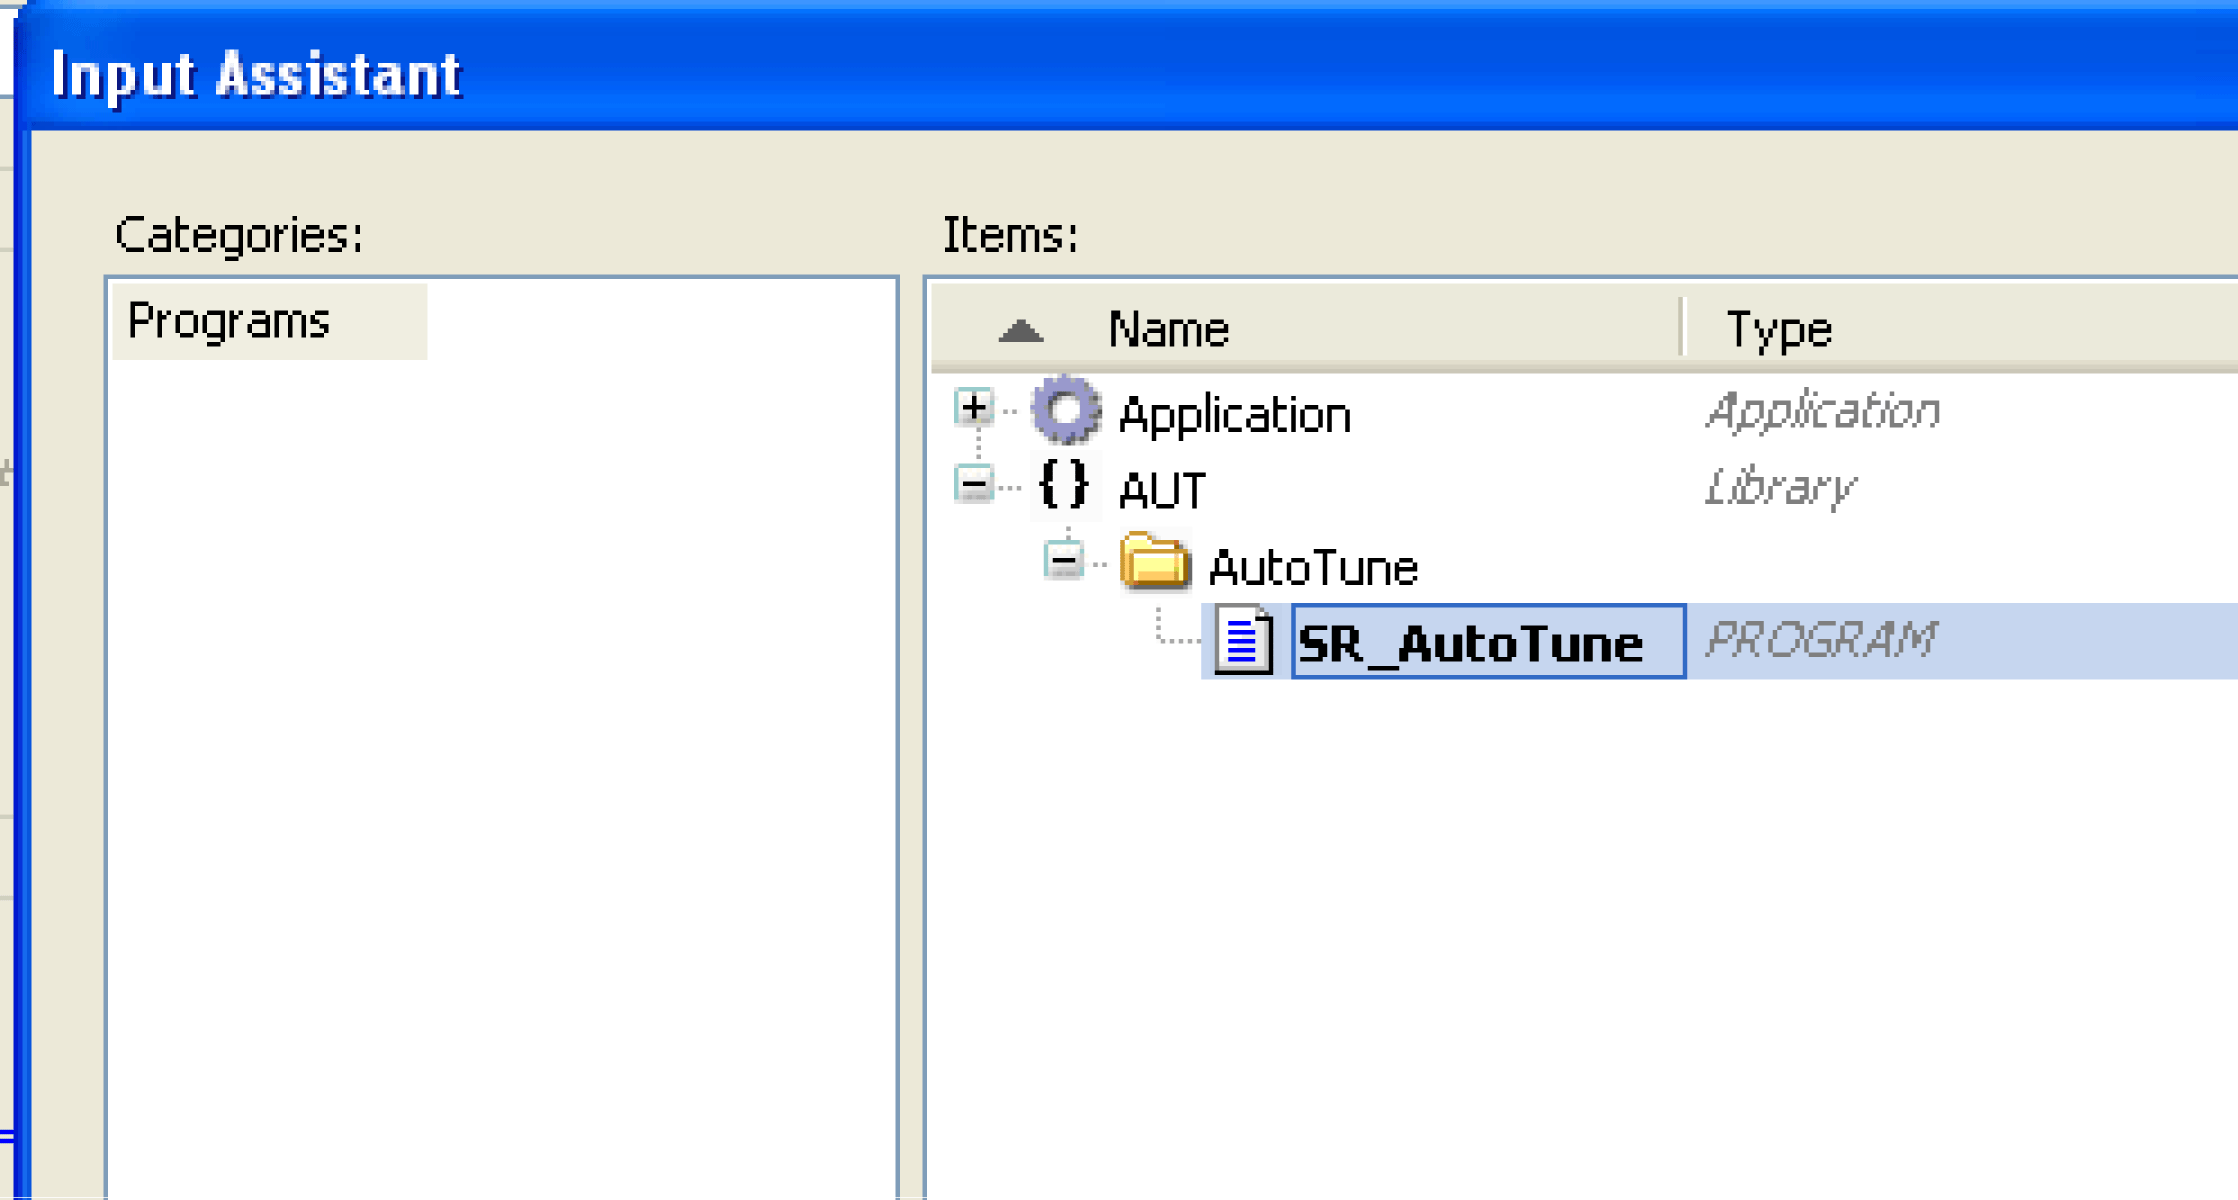
Task: Click the SR_AutoTune program document icon
Action: click(x=1243, y=641)
